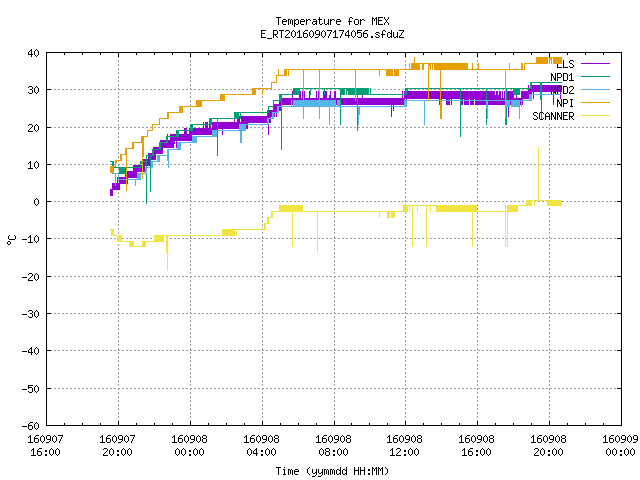Click the y-axis label 30
The height and width of the screenshot is (480, 640).
point(33,90)
